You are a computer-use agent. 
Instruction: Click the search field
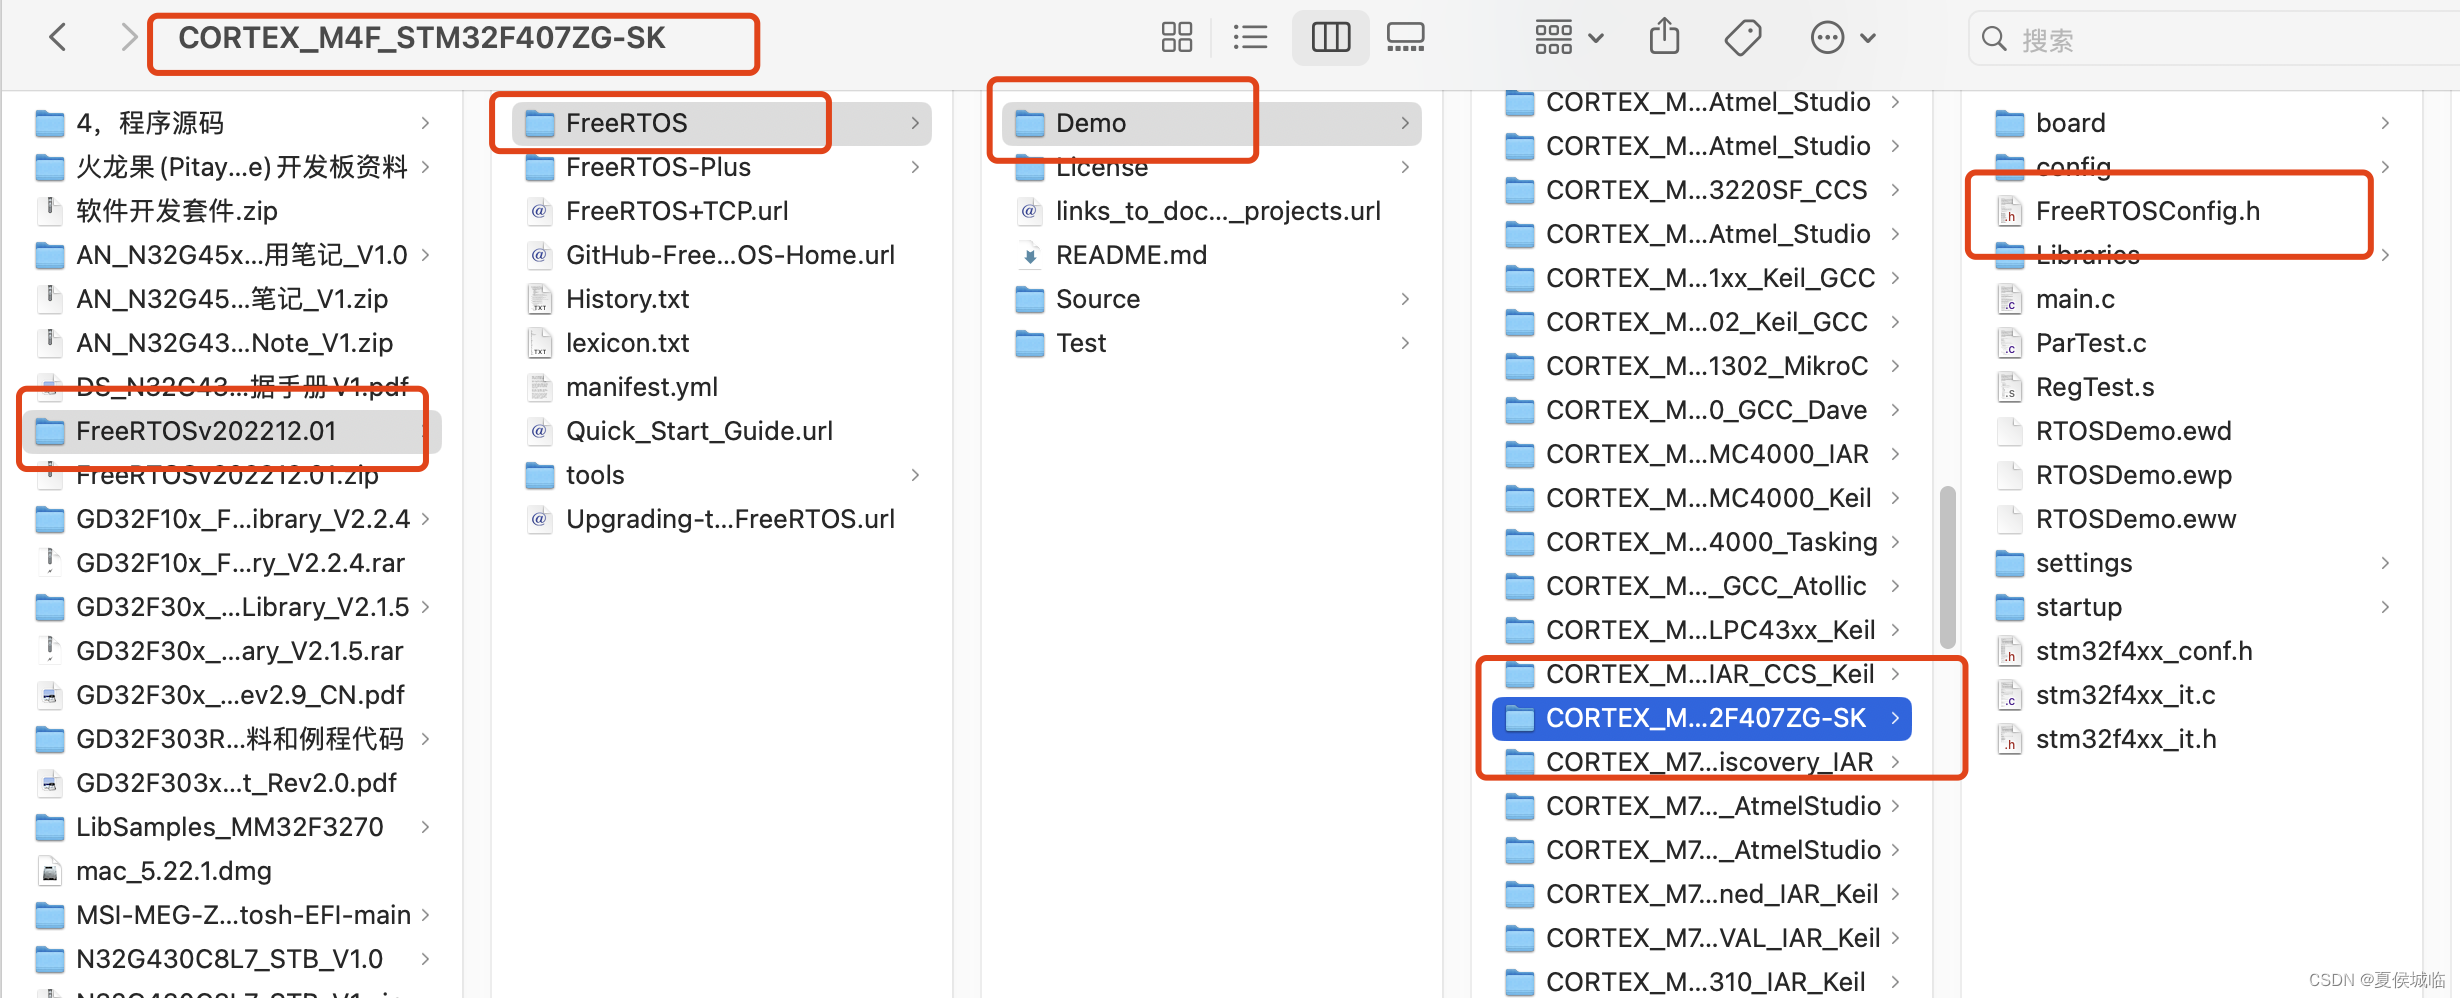point(2212,39)
